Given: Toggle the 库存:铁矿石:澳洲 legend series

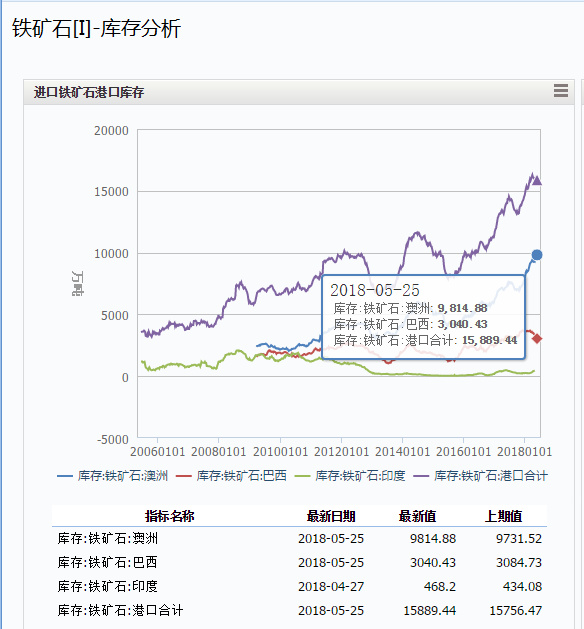Looking at the screenshot, I should 113,476.
